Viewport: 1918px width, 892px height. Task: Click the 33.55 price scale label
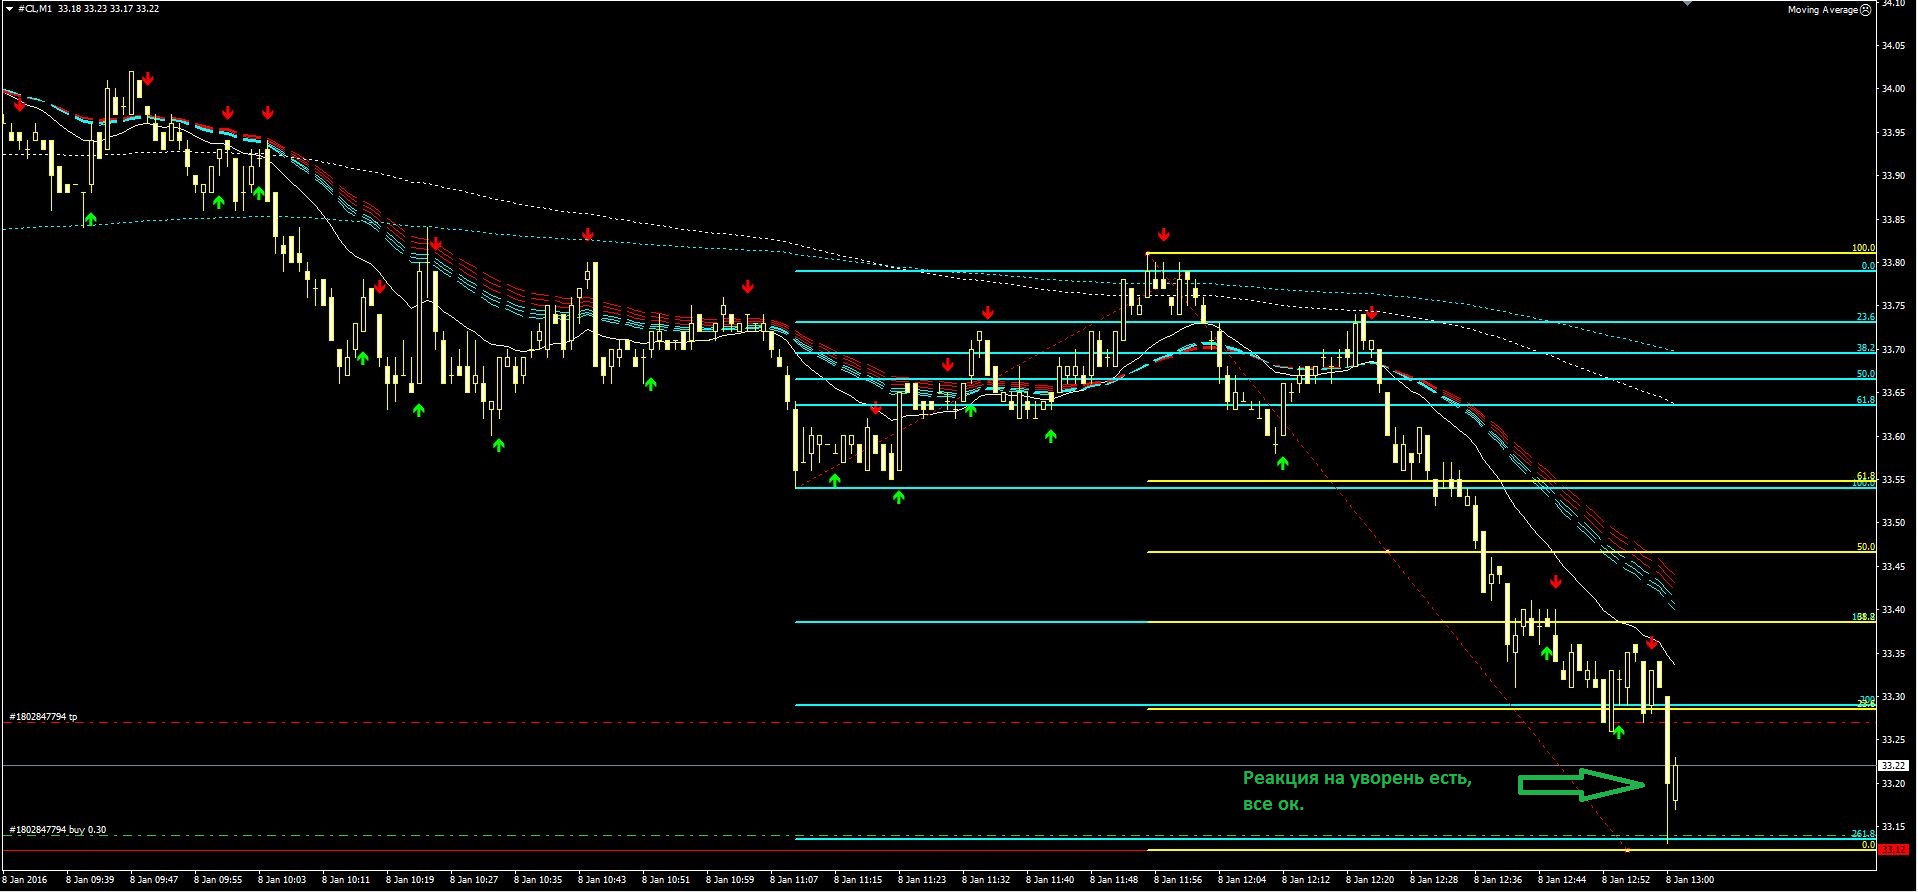point(1893,480)
